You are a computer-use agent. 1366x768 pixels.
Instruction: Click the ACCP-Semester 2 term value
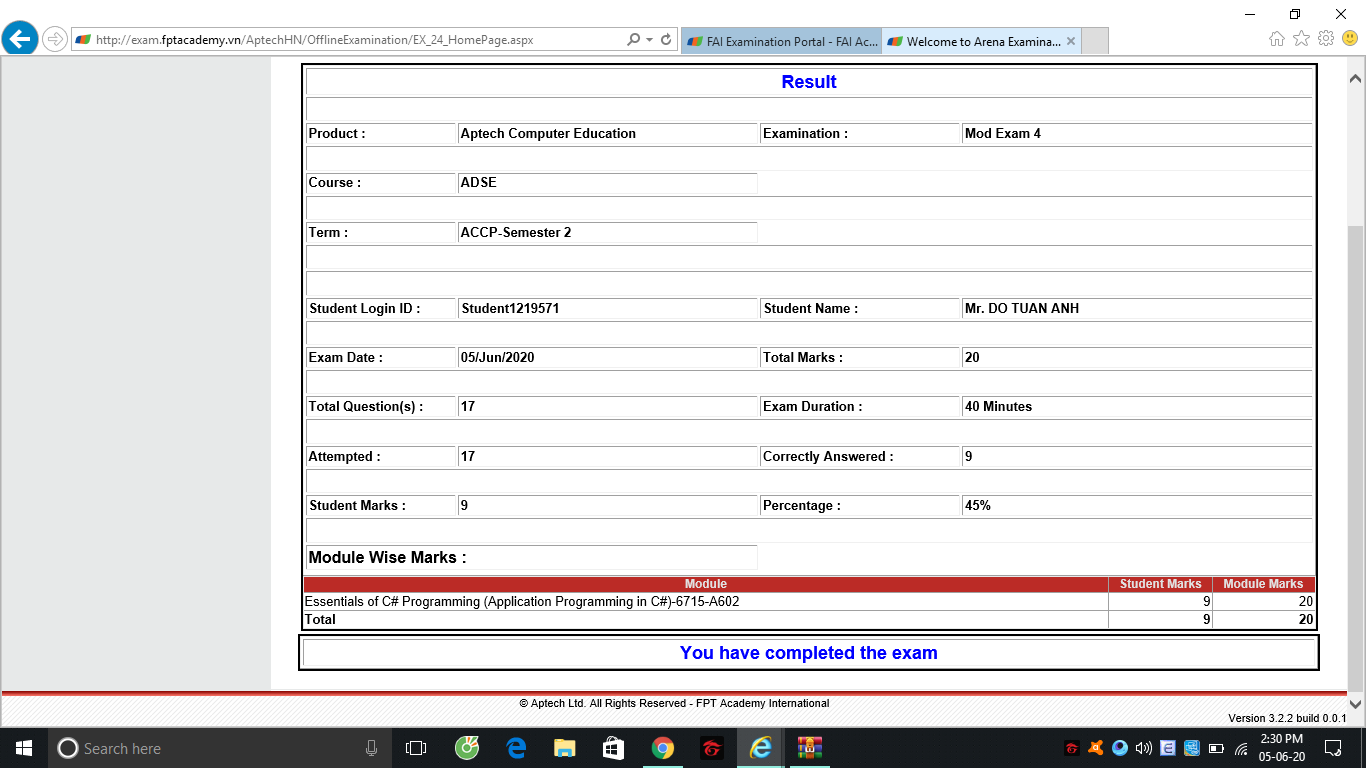pos(515,232)
